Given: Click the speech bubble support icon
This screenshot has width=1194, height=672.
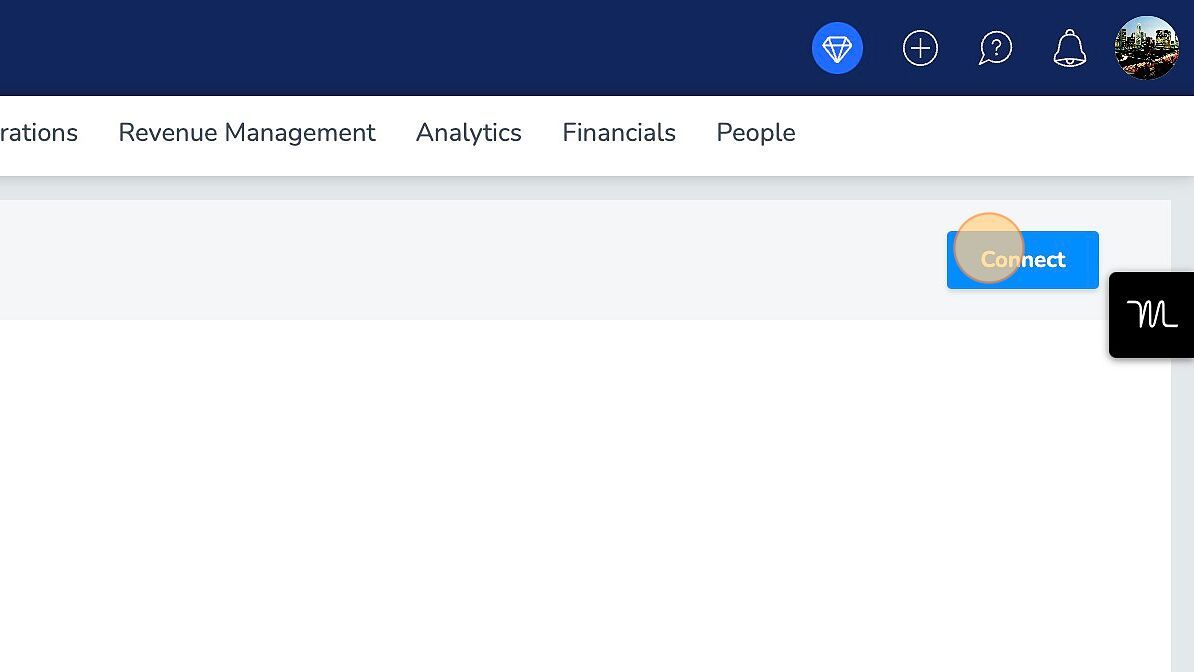Looking at the screenshot, I should click(995, 48).
